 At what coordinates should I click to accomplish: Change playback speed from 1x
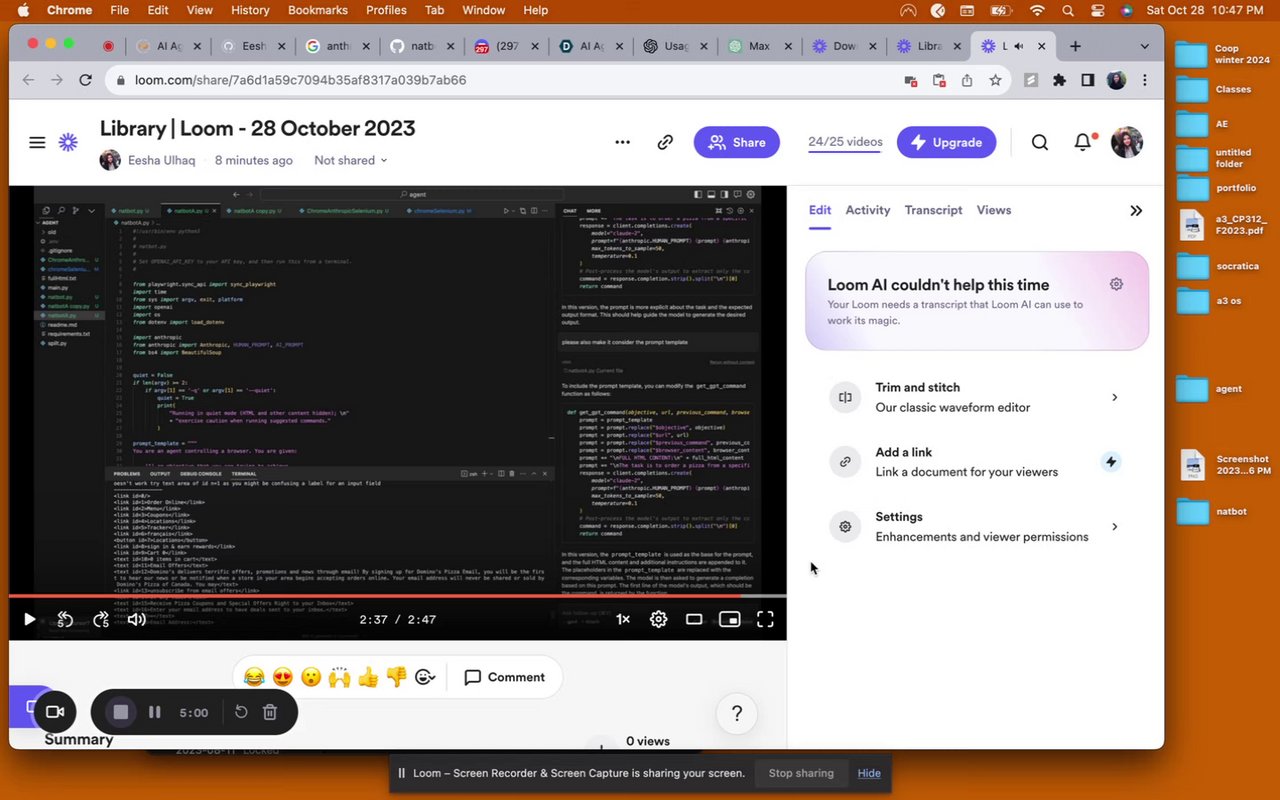622,619
